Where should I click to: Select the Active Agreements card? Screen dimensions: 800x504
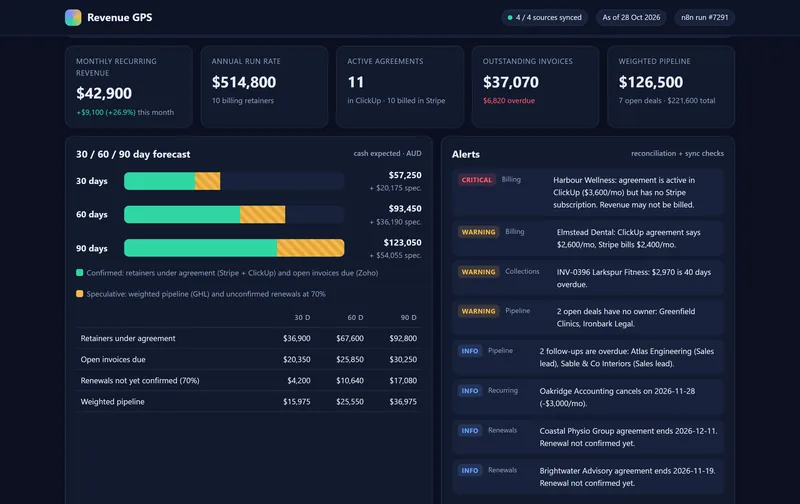point(400,87)
